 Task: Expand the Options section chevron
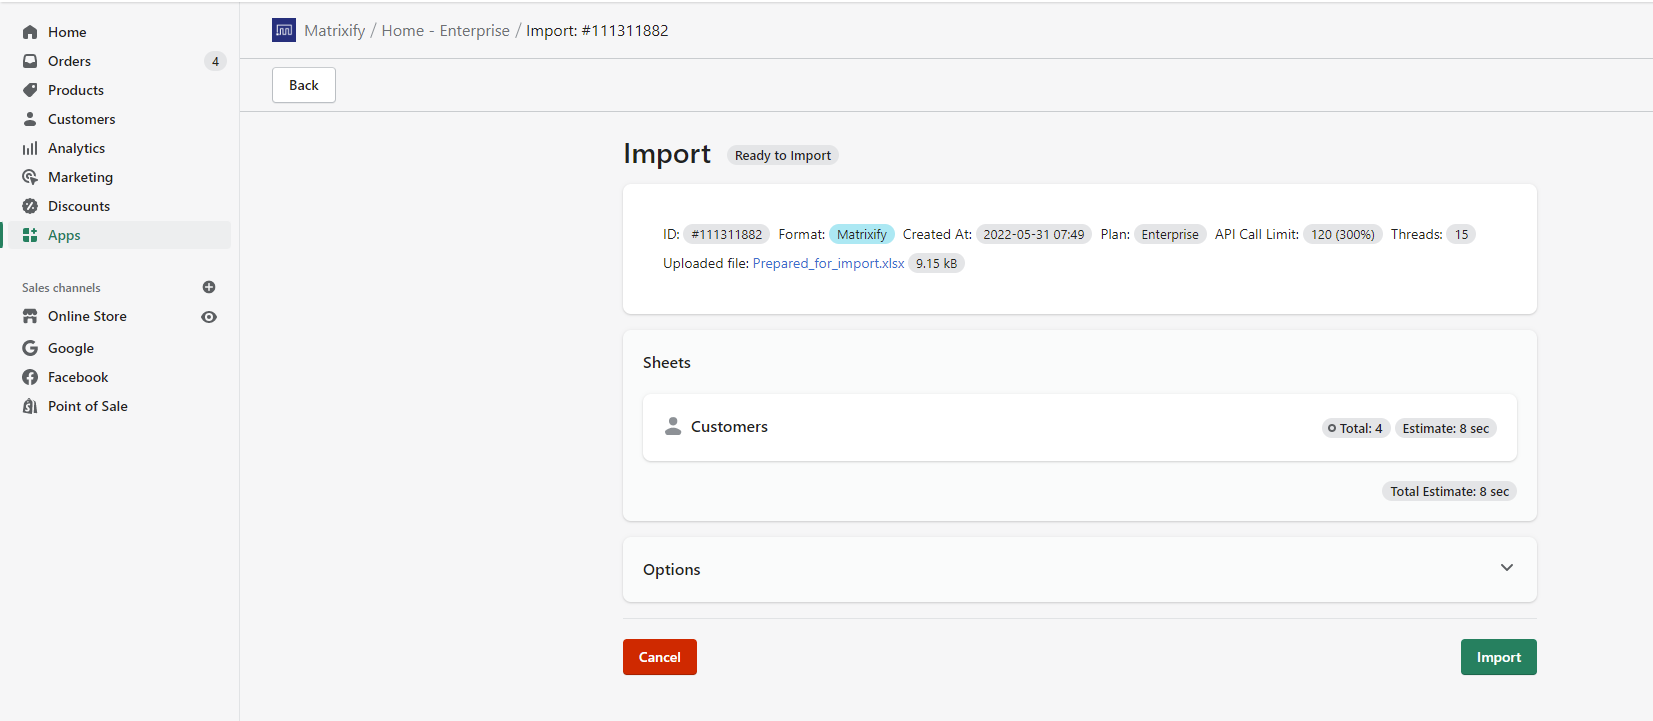[x=1506, y=568]
